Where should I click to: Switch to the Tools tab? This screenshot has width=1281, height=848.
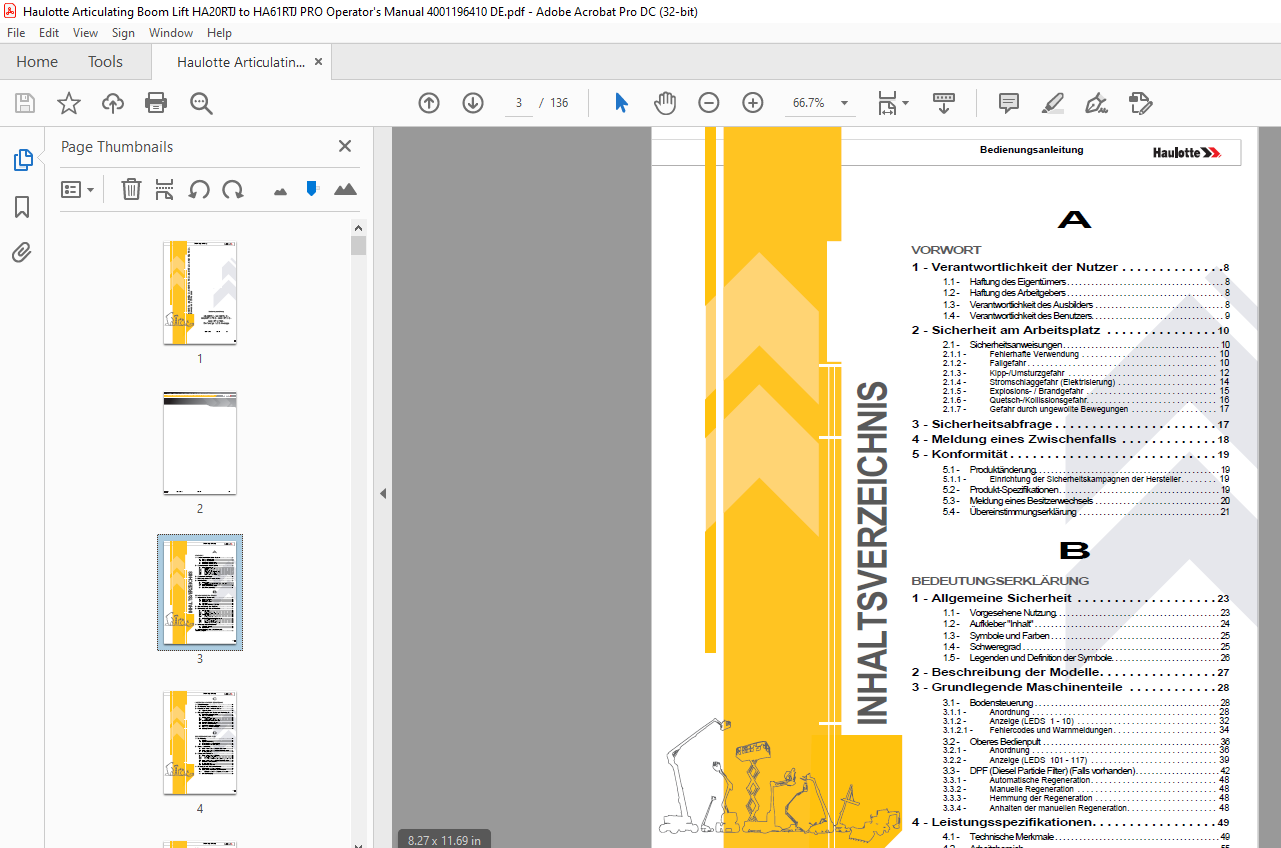tap(105, 62)
